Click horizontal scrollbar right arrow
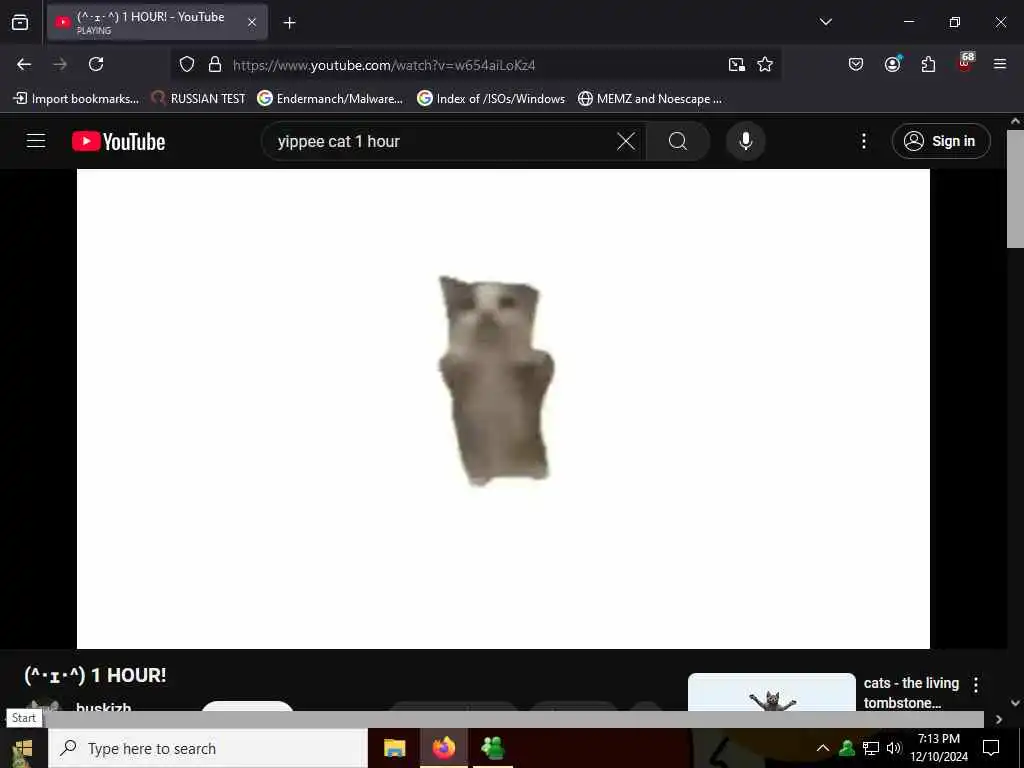1024x768 pixels. [x=999, y=719]
